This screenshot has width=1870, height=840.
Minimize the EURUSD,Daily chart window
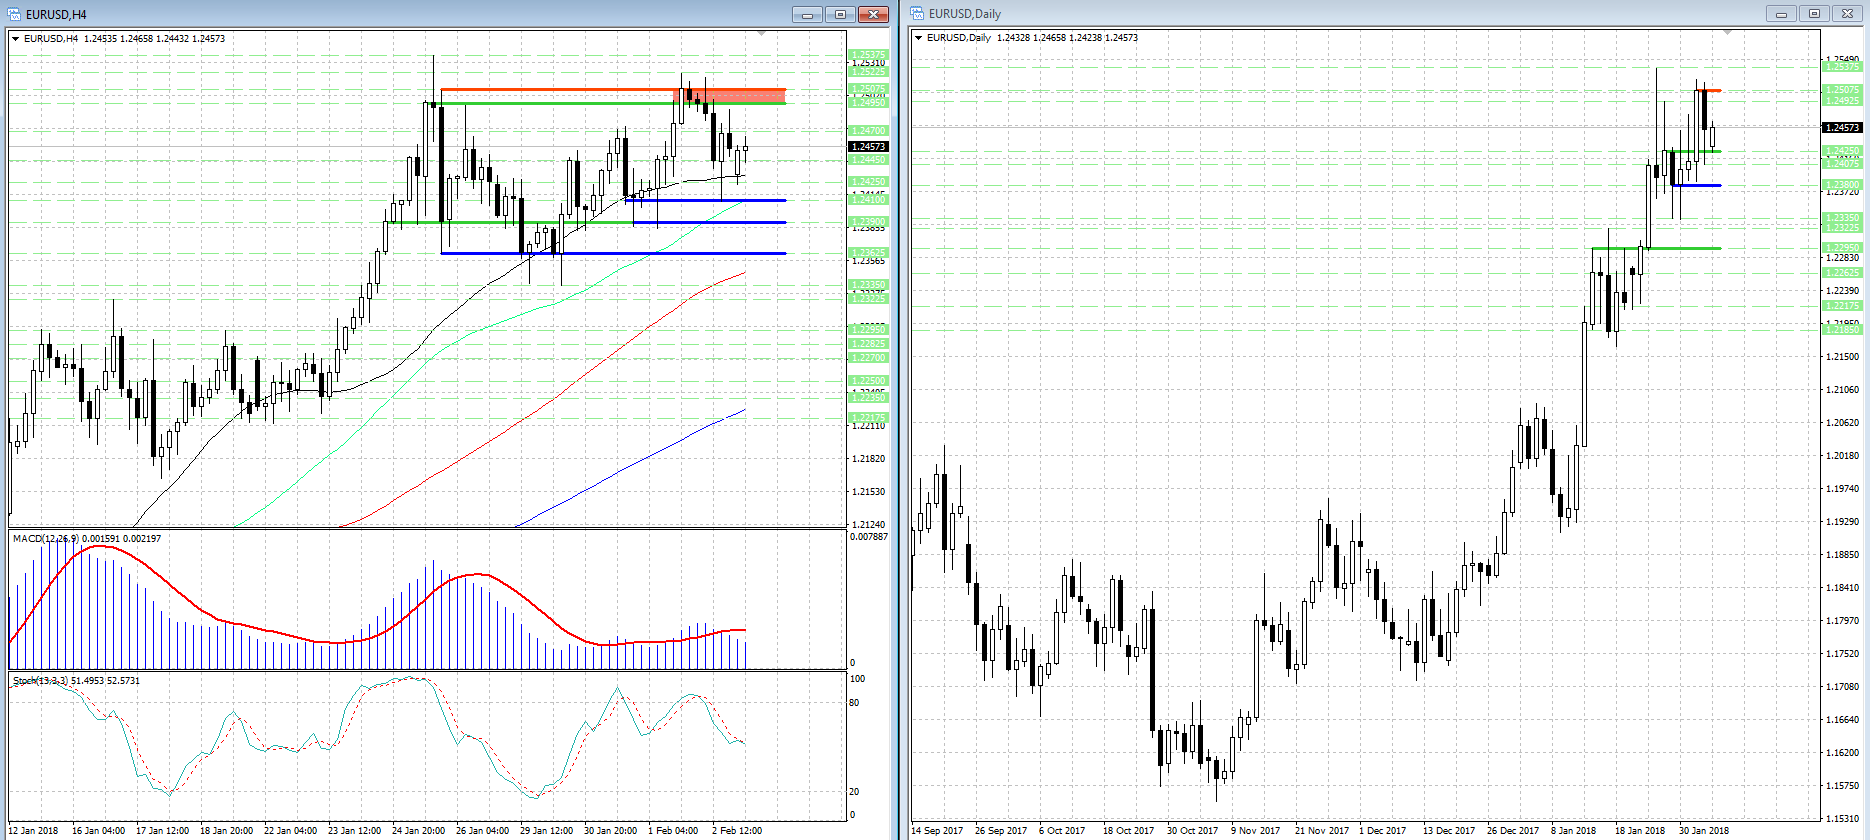click(1781, 14)
